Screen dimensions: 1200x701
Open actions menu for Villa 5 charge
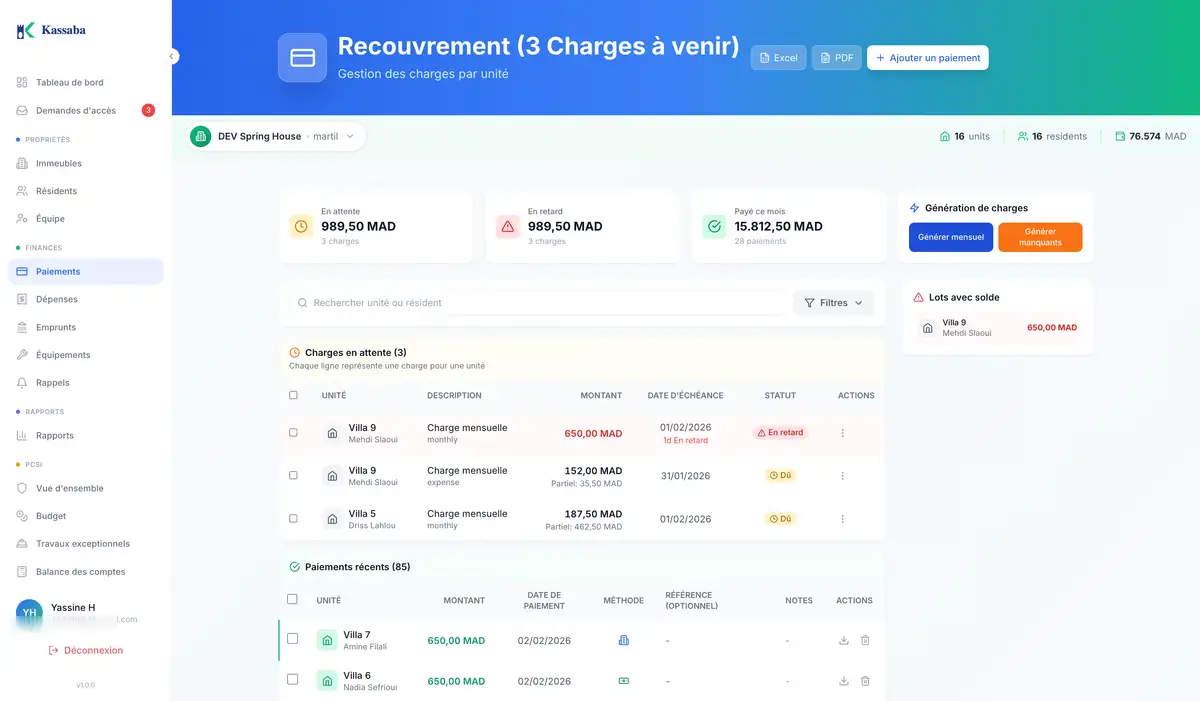(x=842, y=519)
